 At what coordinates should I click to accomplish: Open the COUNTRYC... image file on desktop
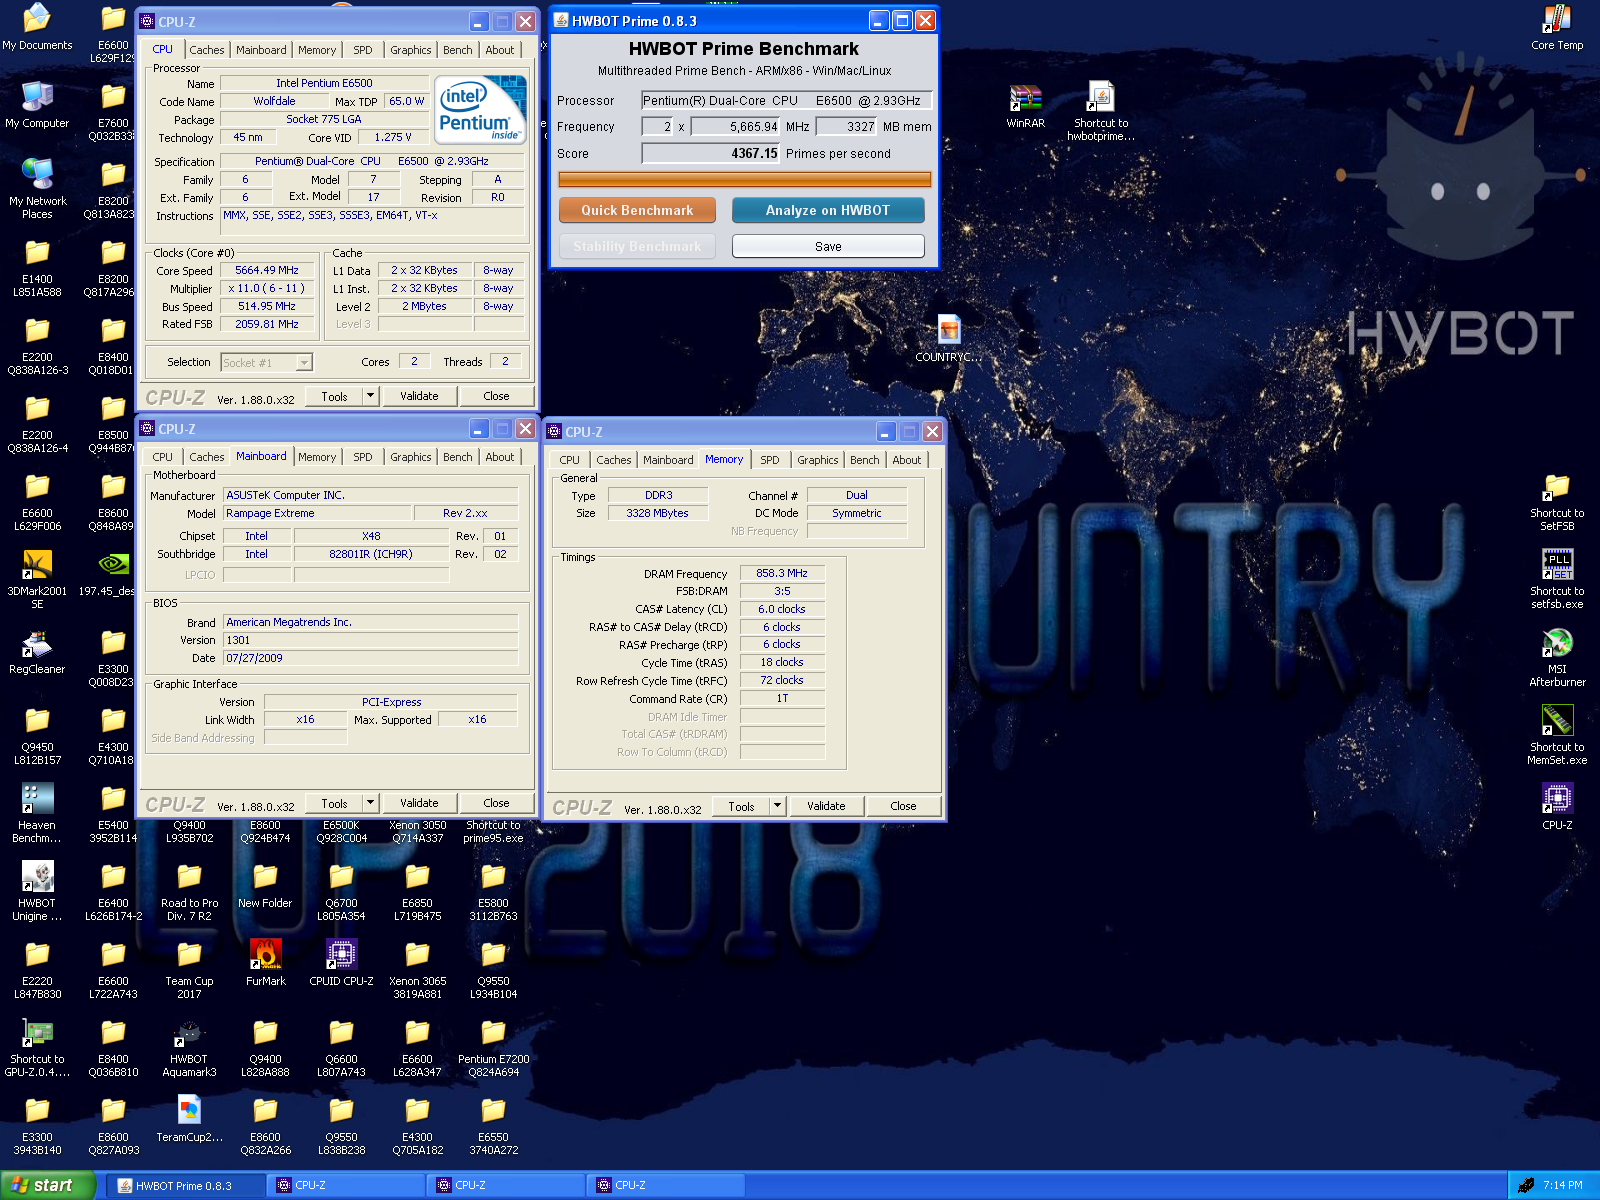coord(949,339)
